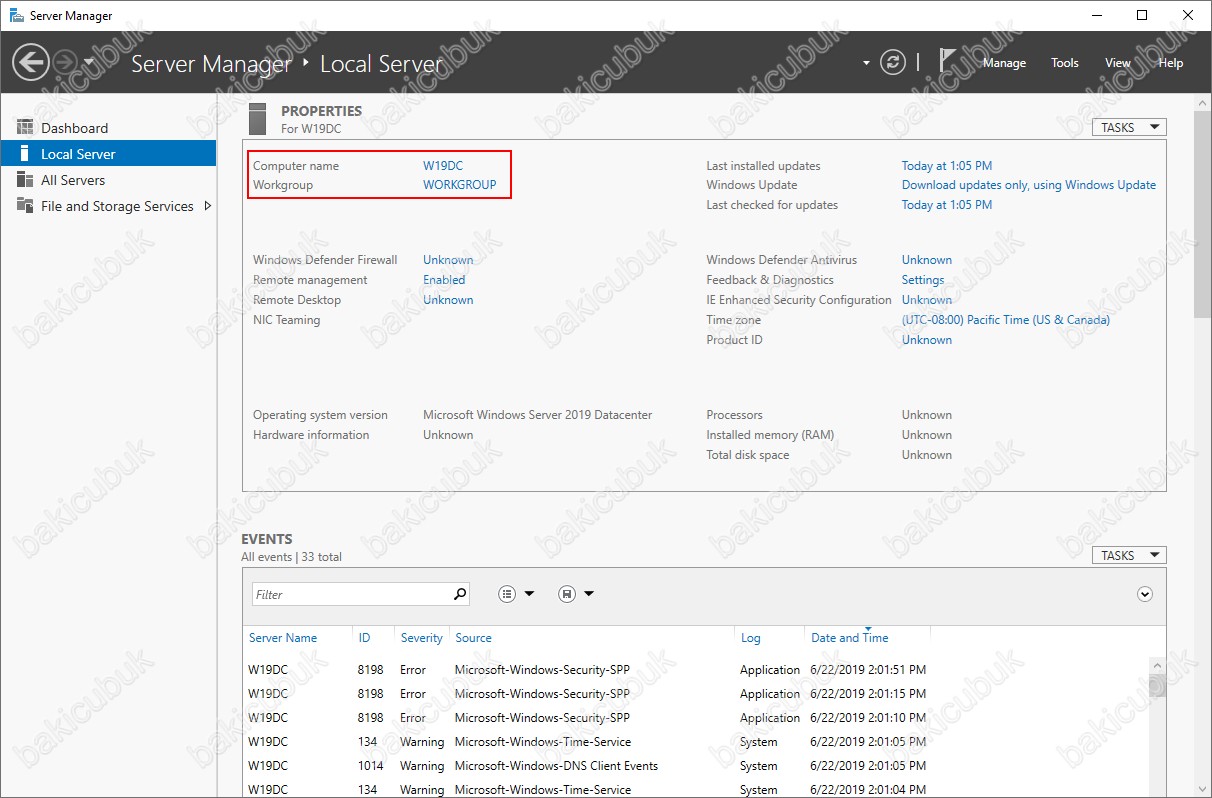
Task: Click the Forward navigation arrow
Action: pos(64,63)
